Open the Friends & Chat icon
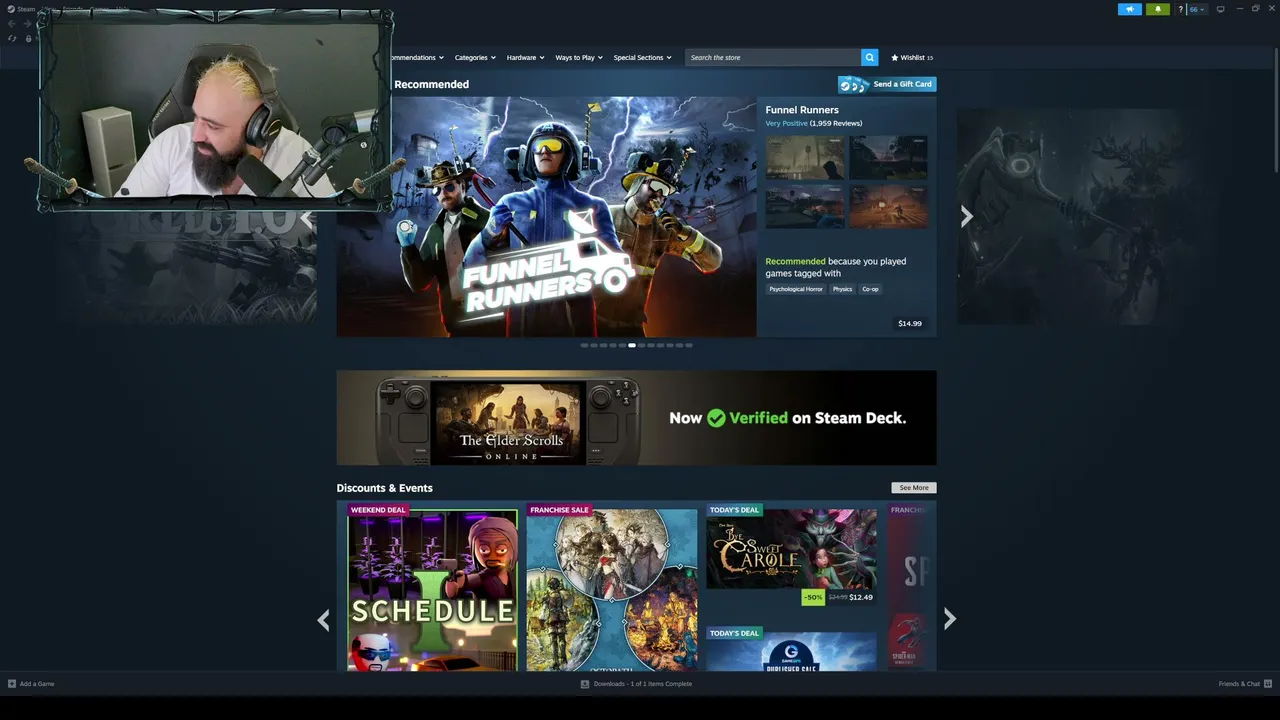 pyautogui.click(x=1268, y=684)
